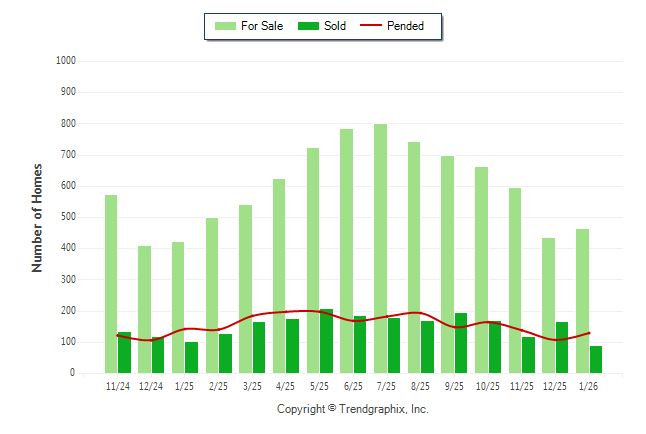Viewport: 646px width, 434px height.
Task: Click the Copyright Trendgraphix, Inc. text
Action: tap(352, 409)
